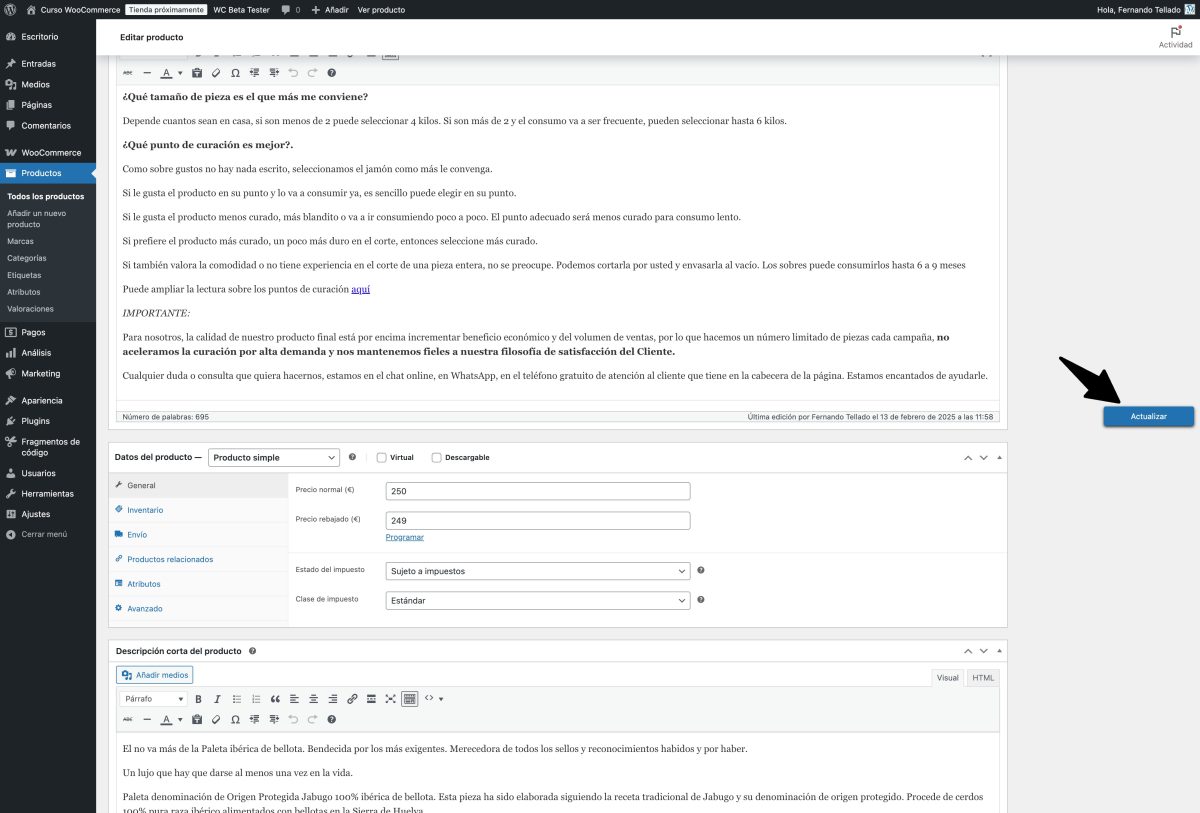Toggle bold formatting in the short description editor
Screen dimensions: 1200x813
tap(198, 699)
